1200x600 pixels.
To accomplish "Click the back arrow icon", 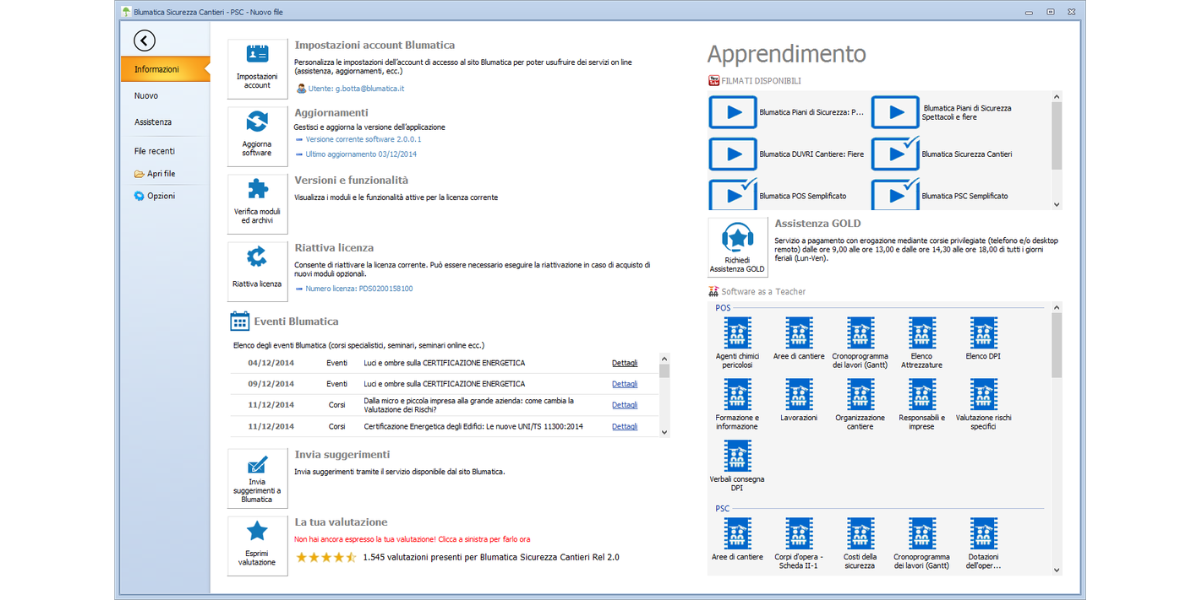I will coord(145,40).
